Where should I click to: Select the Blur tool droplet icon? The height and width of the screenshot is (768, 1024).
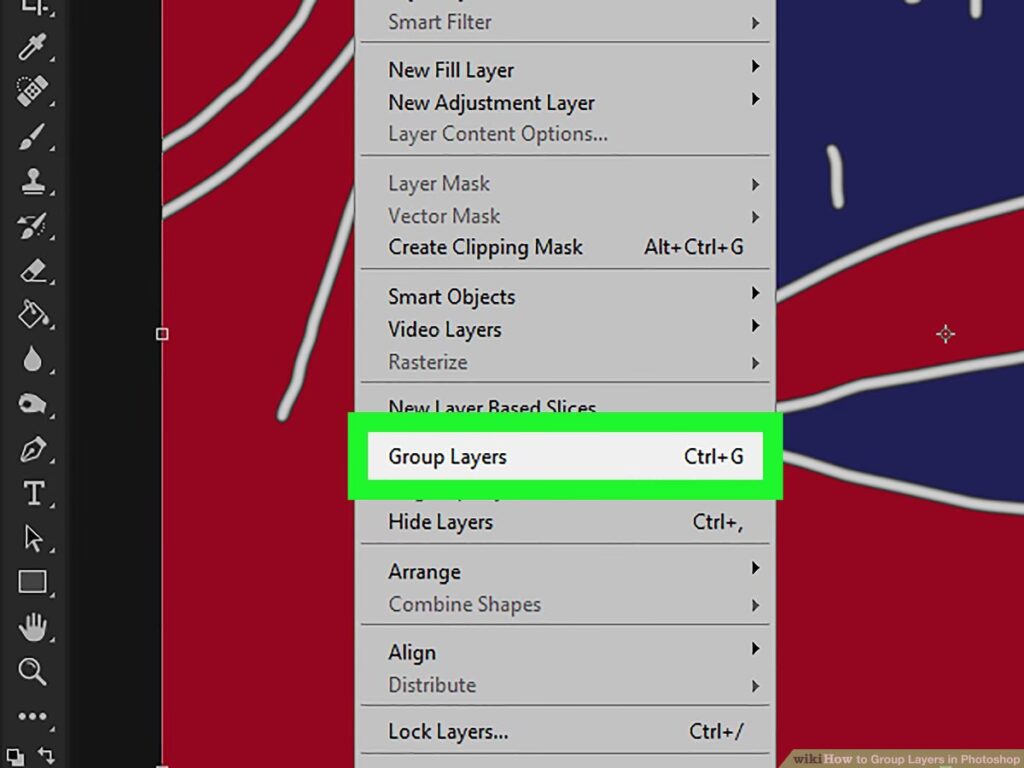coord(32,359)
